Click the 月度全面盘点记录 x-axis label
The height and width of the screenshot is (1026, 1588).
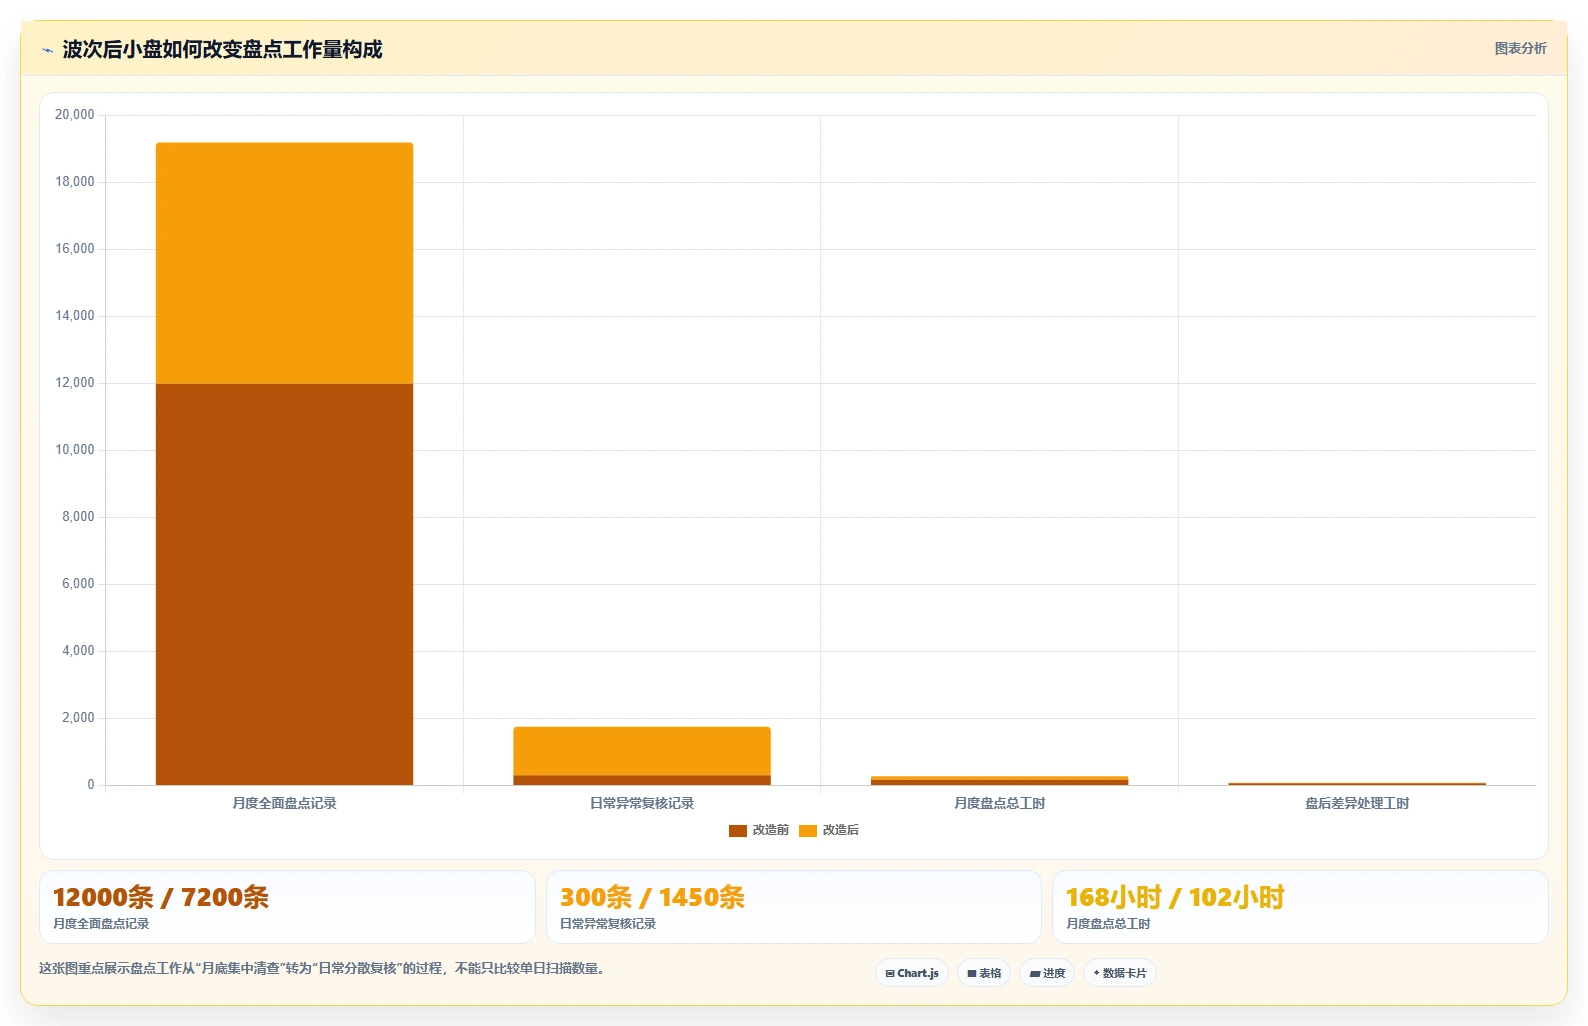pyautogui.click(x=284, y=803)
